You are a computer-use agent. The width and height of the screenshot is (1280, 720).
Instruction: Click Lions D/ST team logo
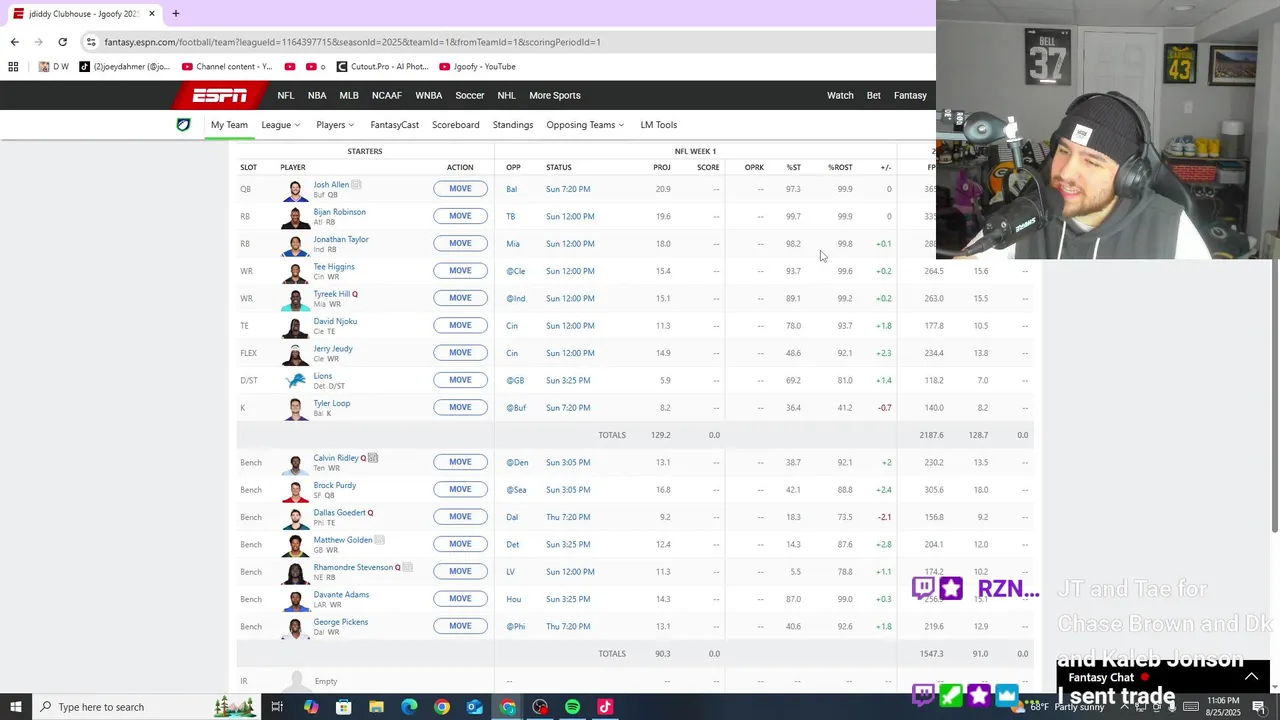[x=296, y=380]
